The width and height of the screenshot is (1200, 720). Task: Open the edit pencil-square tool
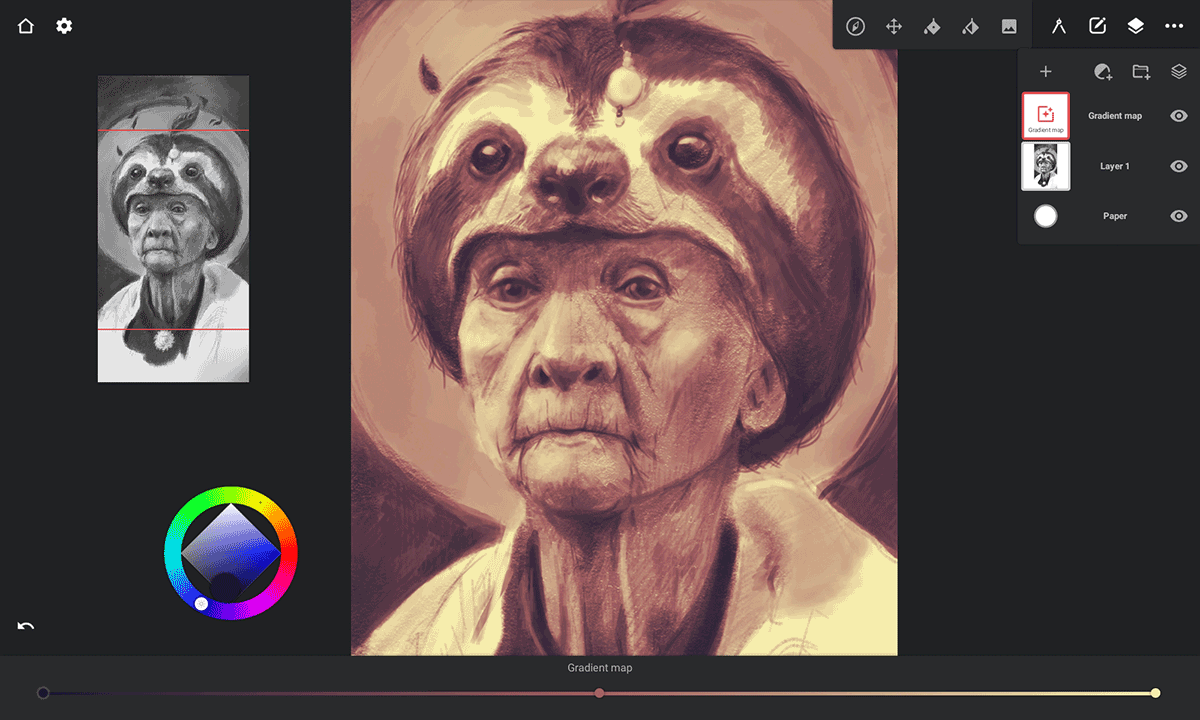[x=1097, y=26]
